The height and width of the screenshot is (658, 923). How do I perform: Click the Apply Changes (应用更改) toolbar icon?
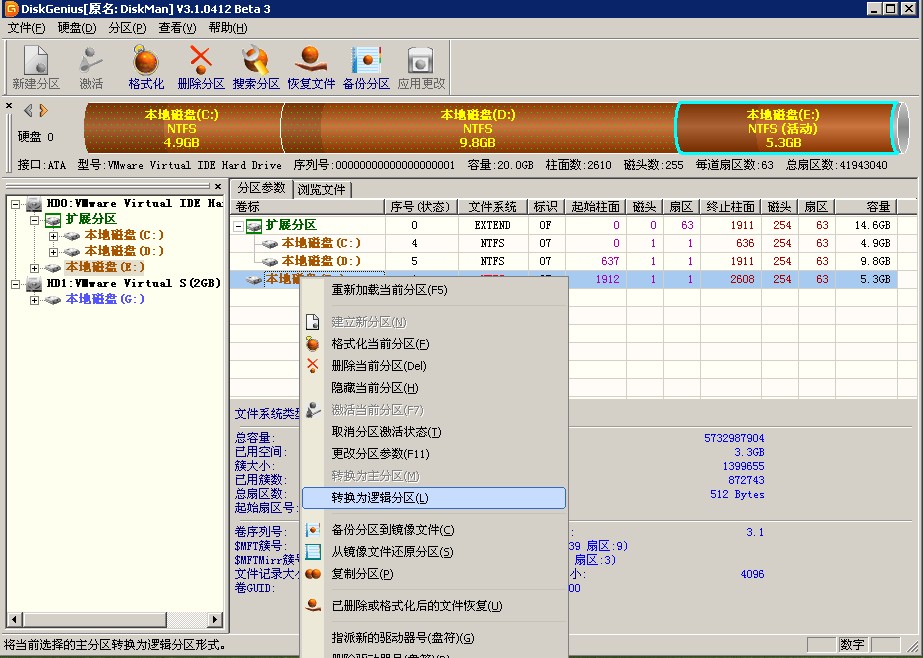[421, 68]
